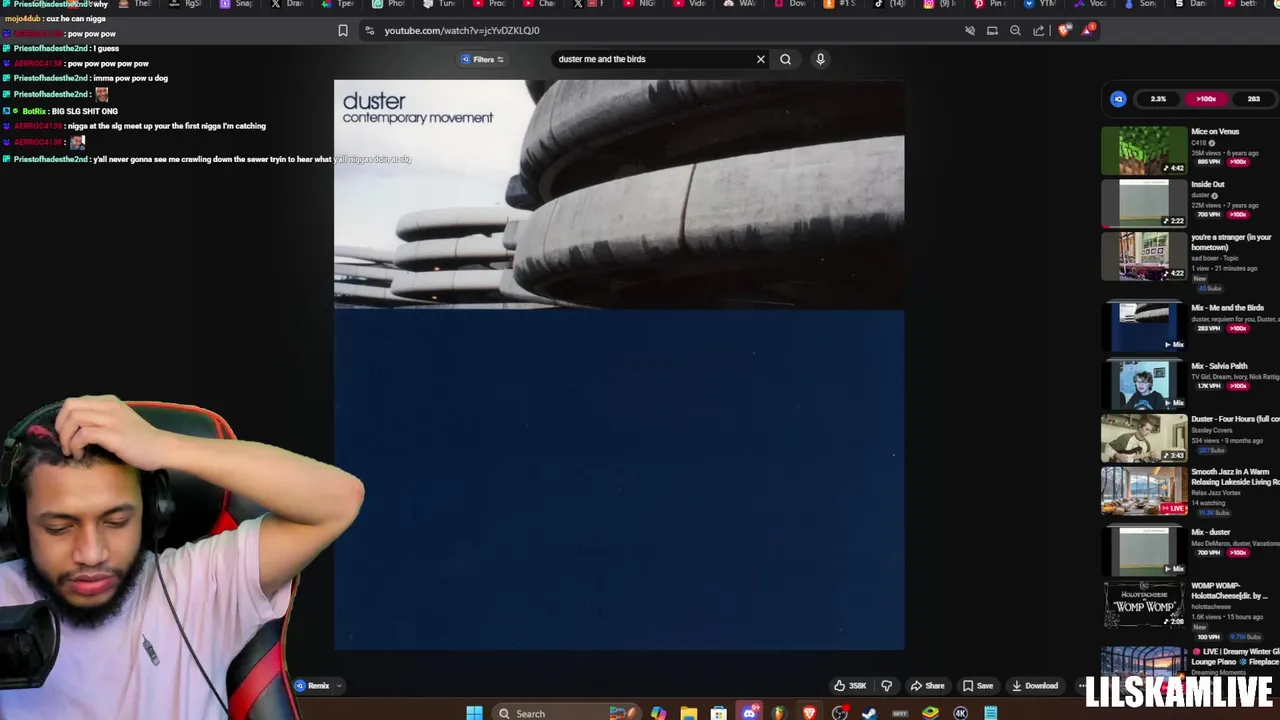Open Brave browser from the taskbar

pyautogui.click(x=809, y=713)
